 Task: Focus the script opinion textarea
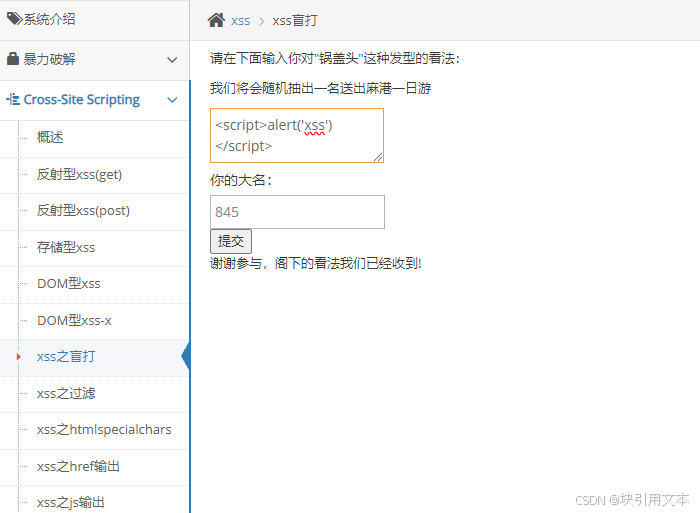tap(297, 135)
